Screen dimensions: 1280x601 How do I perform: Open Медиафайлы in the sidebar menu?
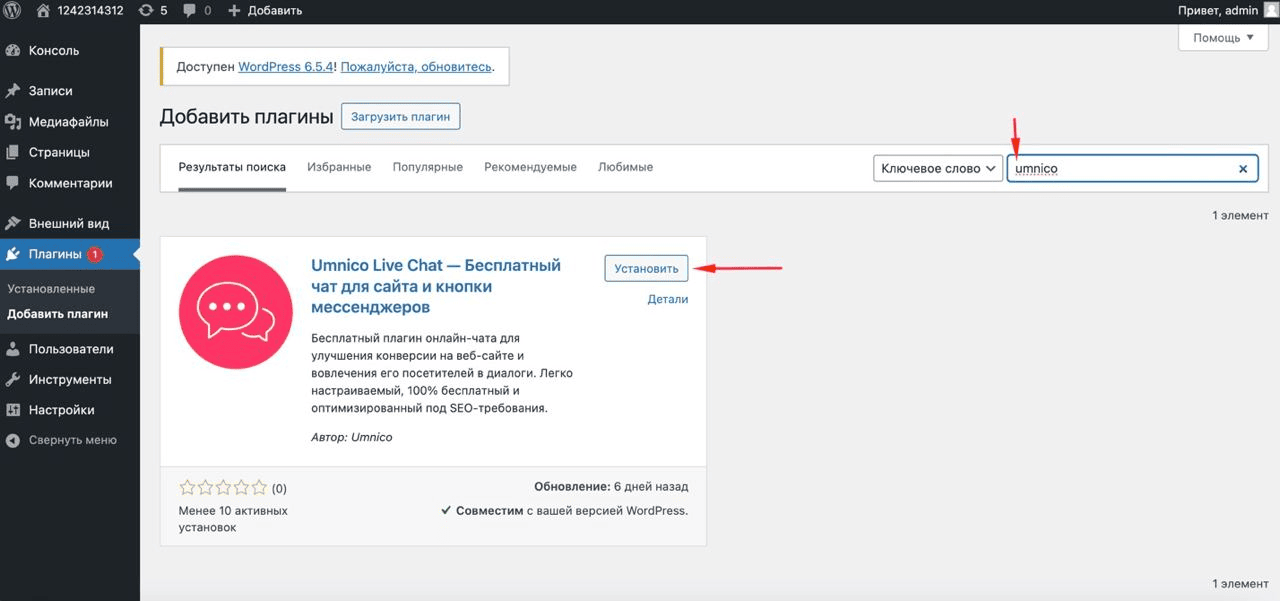point(68,122)
